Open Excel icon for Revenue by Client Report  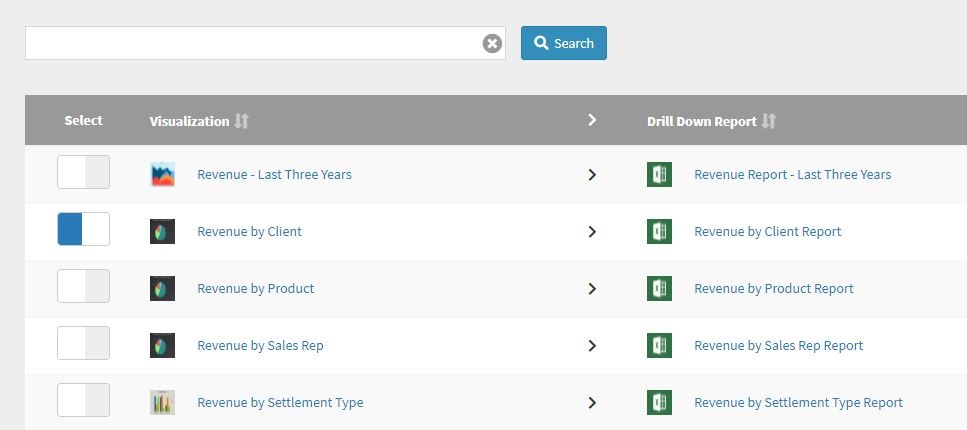[659, 231]
